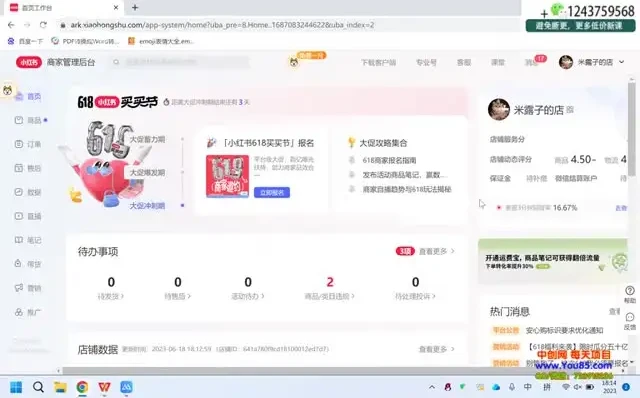Expand 店铺数据 查看更多 link
This screenshot has height=398, width=640.
[x=436, y=349]
